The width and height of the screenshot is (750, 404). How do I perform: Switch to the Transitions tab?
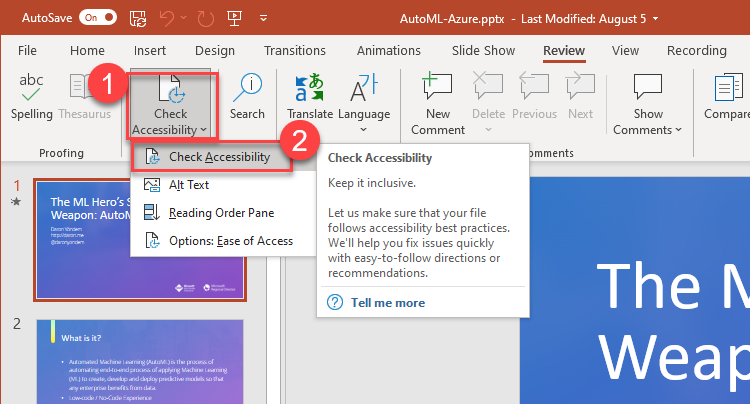click(x=295, y=50)
